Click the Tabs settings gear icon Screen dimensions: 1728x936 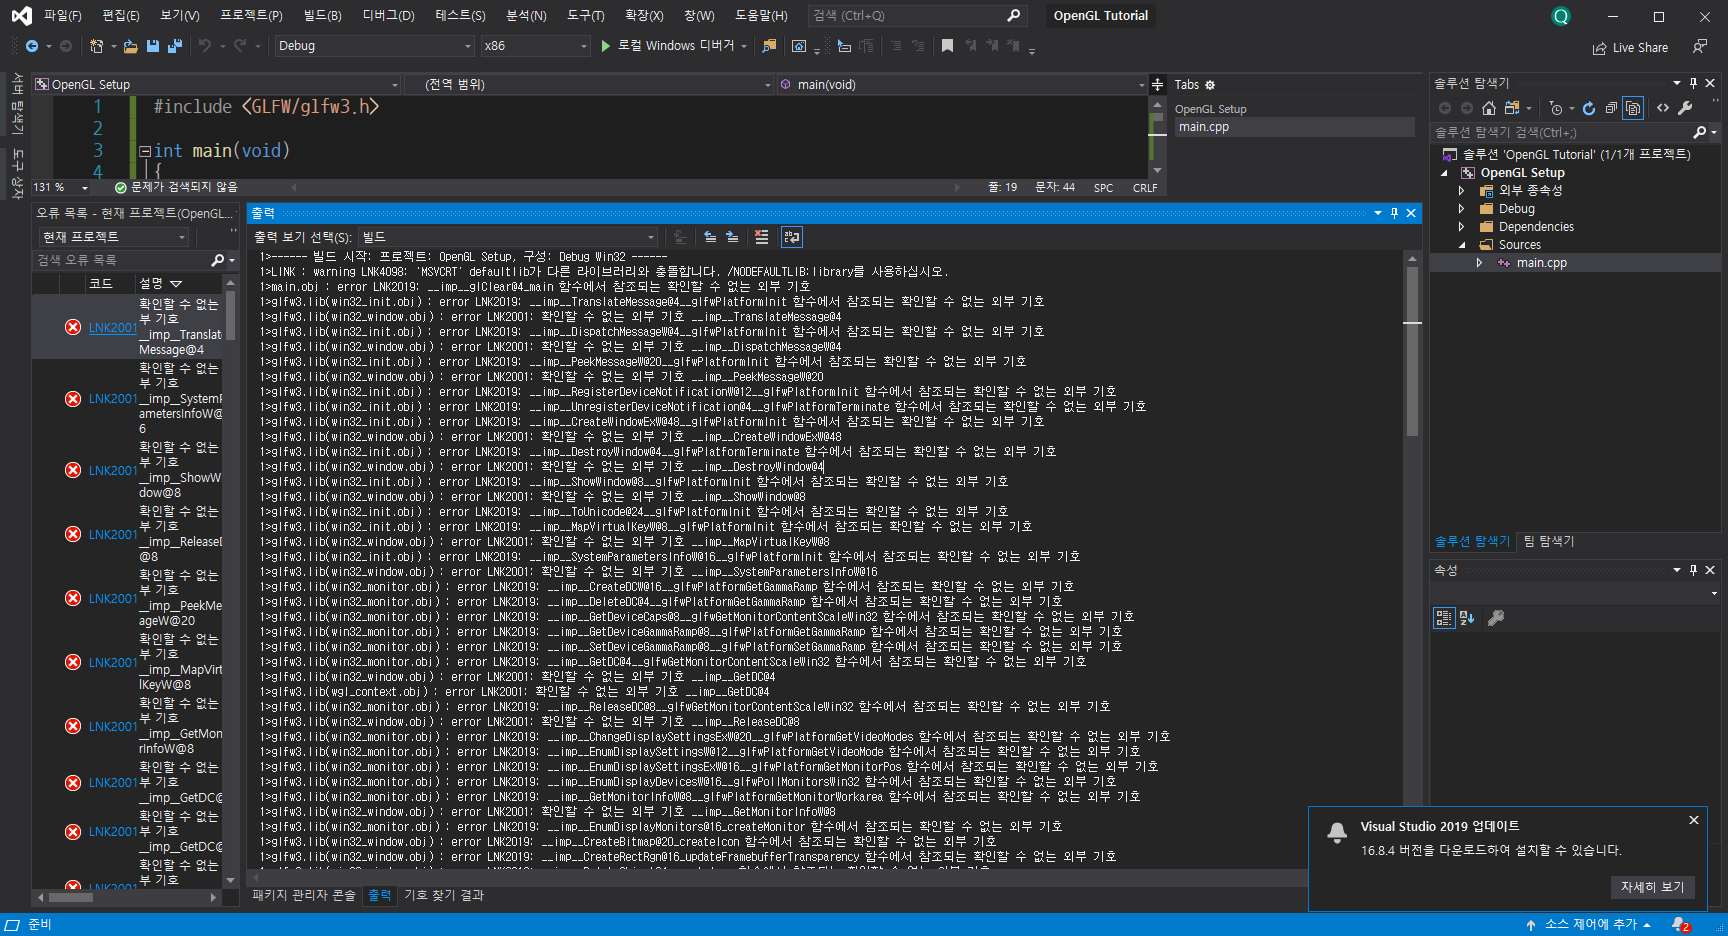coord(1210,85)
